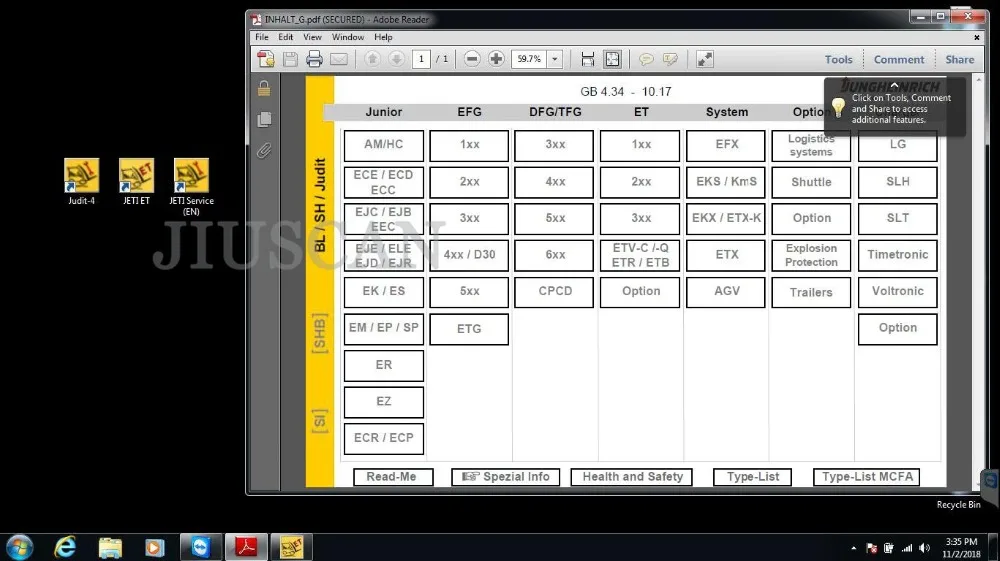1000x561 pixels.
Task: Click the 59.7% zoom value field
Action: [529, 59]
